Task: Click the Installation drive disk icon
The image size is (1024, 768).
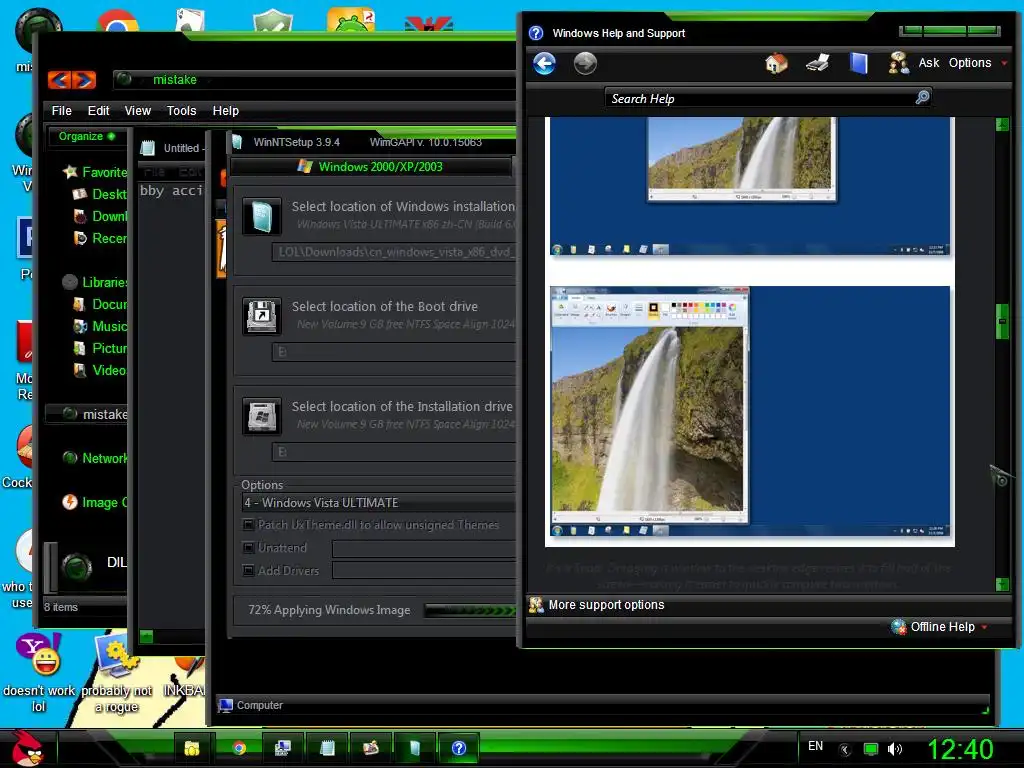Action: point(262,416)
